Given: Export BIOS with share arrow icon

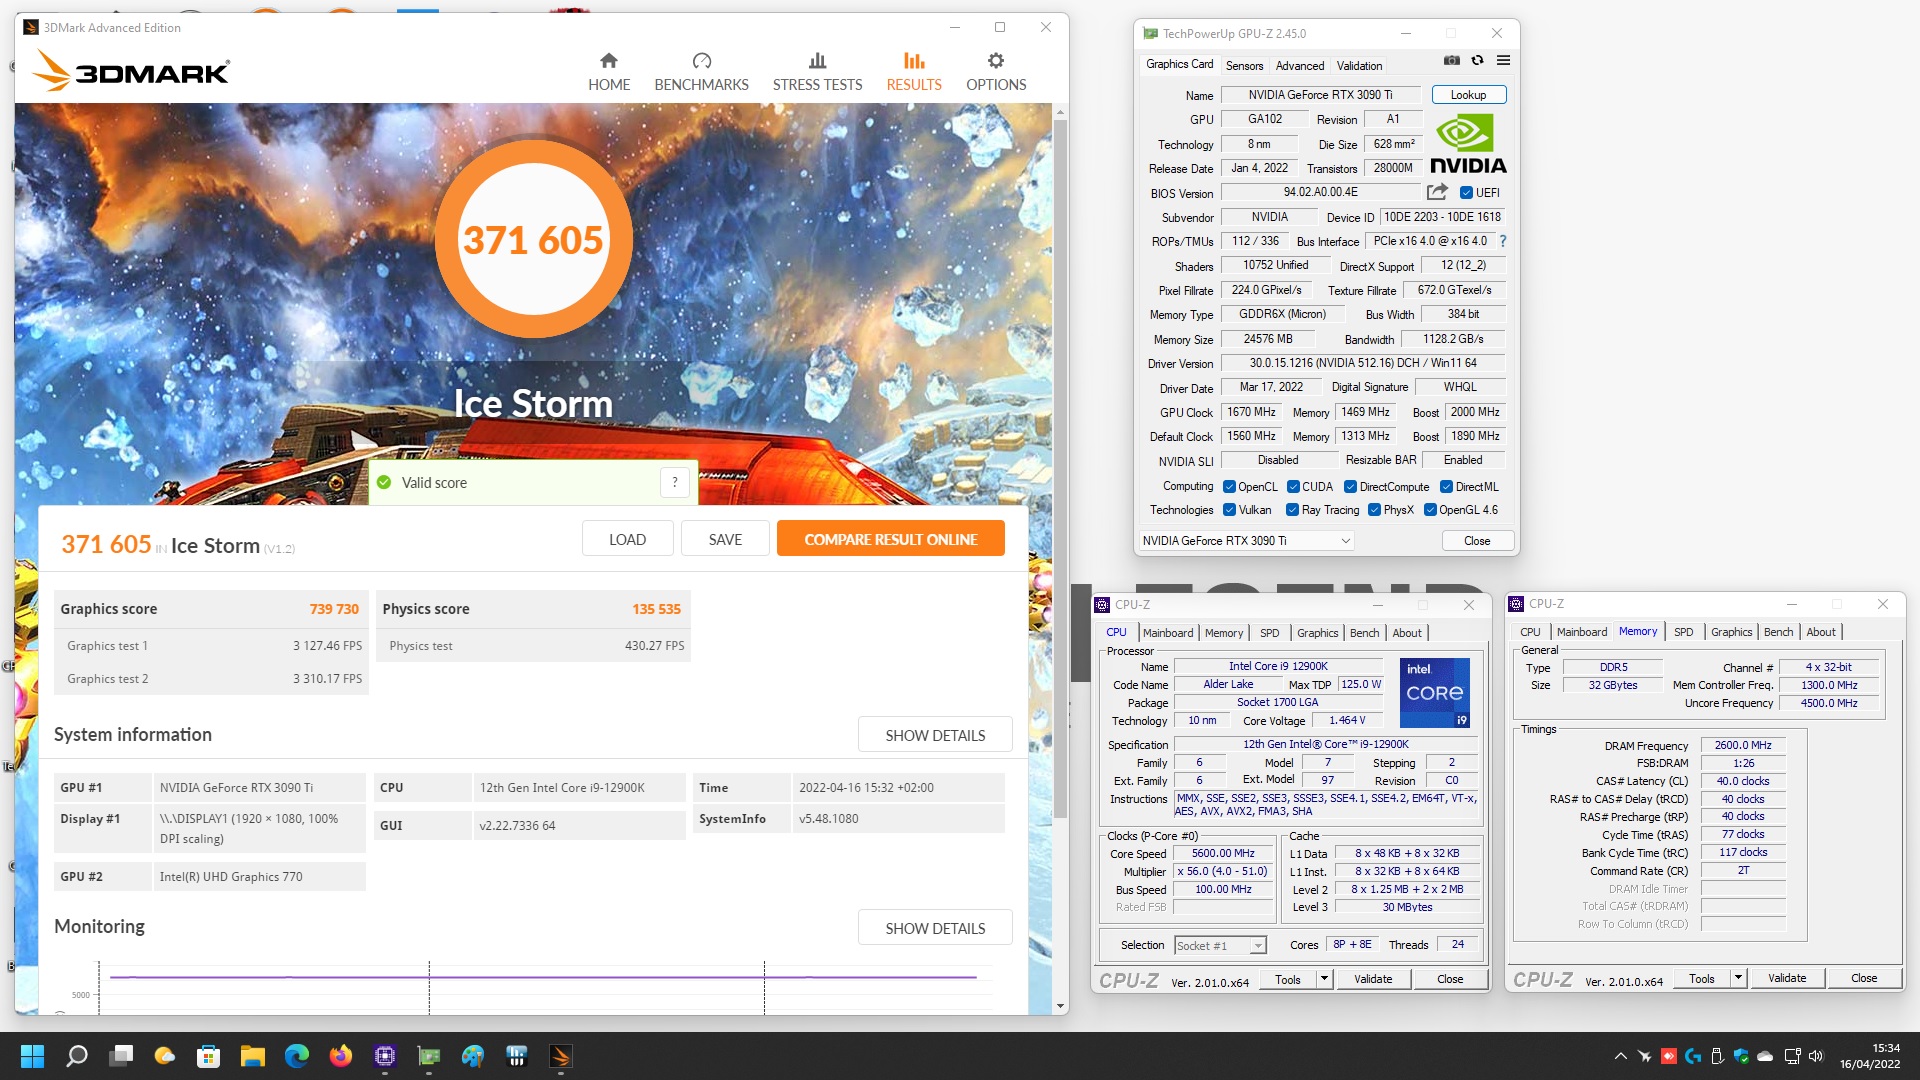Looking at the screenshot, I should point(1437,192).
